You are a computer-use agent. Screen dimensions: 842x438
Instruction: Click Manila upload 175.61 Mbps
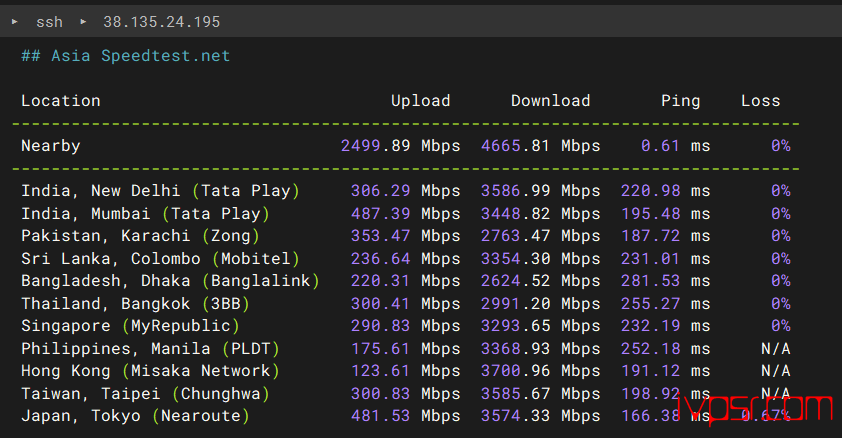(405, 349)
